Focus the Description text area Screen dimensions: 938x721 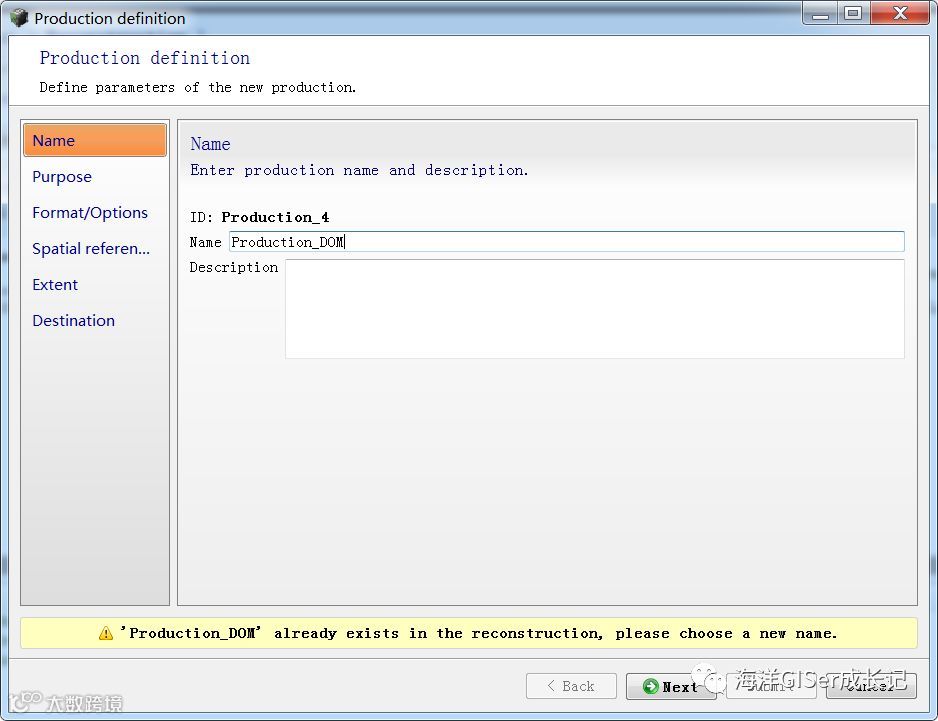pyautogui.click(x=595, y=309)
